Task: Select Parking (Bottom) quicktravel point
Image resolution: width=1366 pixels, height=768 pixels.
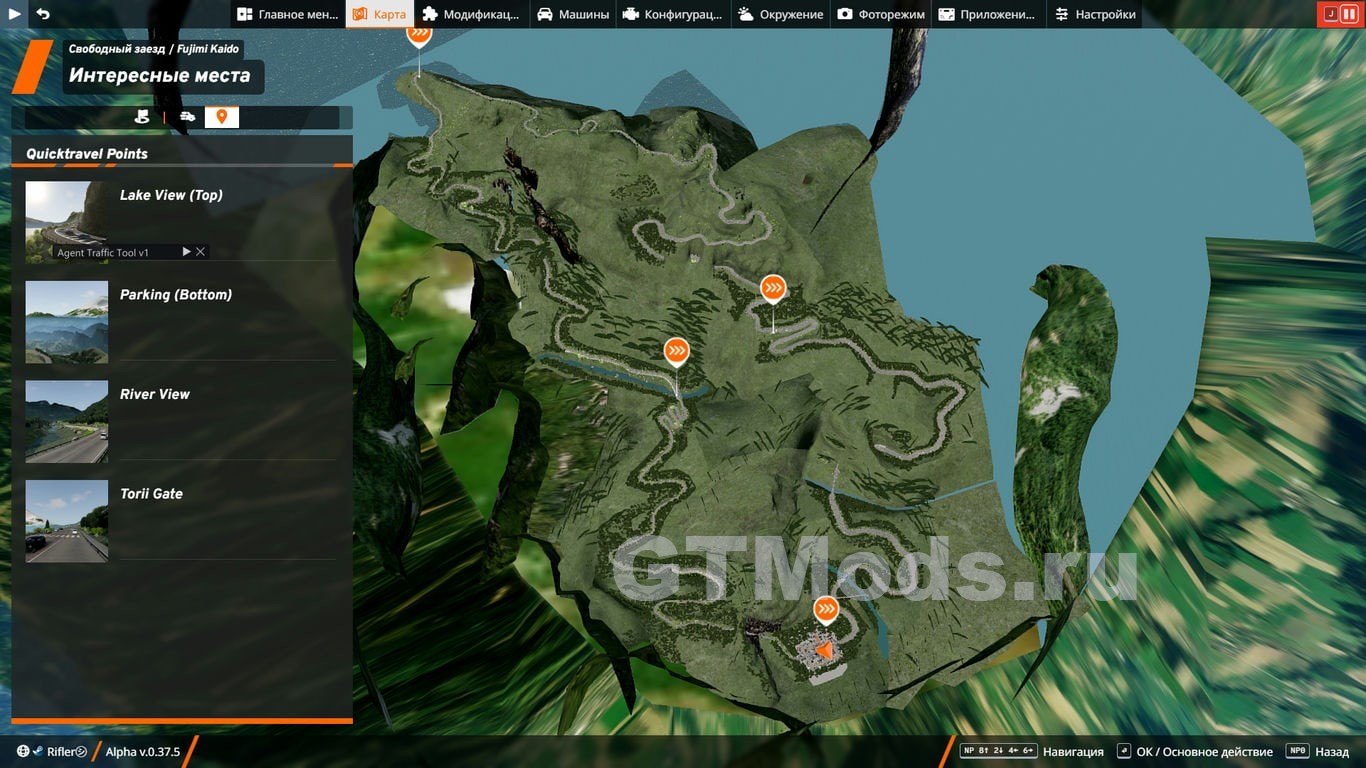Action: tap(181, 321)
